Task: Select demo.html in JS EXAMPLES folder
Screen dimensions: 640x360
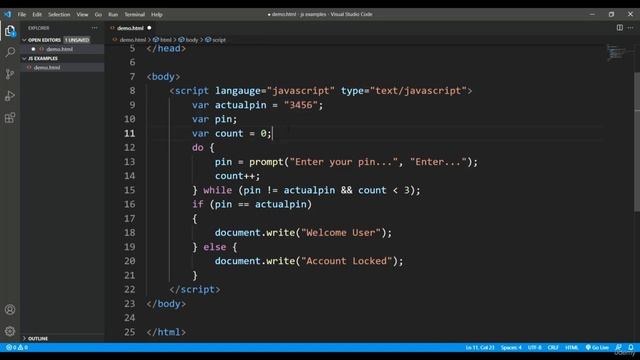Action: (x=47, y=67)
